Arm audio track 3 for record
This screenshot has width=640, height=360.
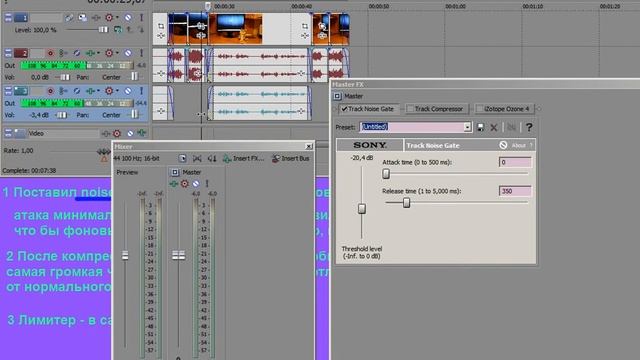pos(50,91)
